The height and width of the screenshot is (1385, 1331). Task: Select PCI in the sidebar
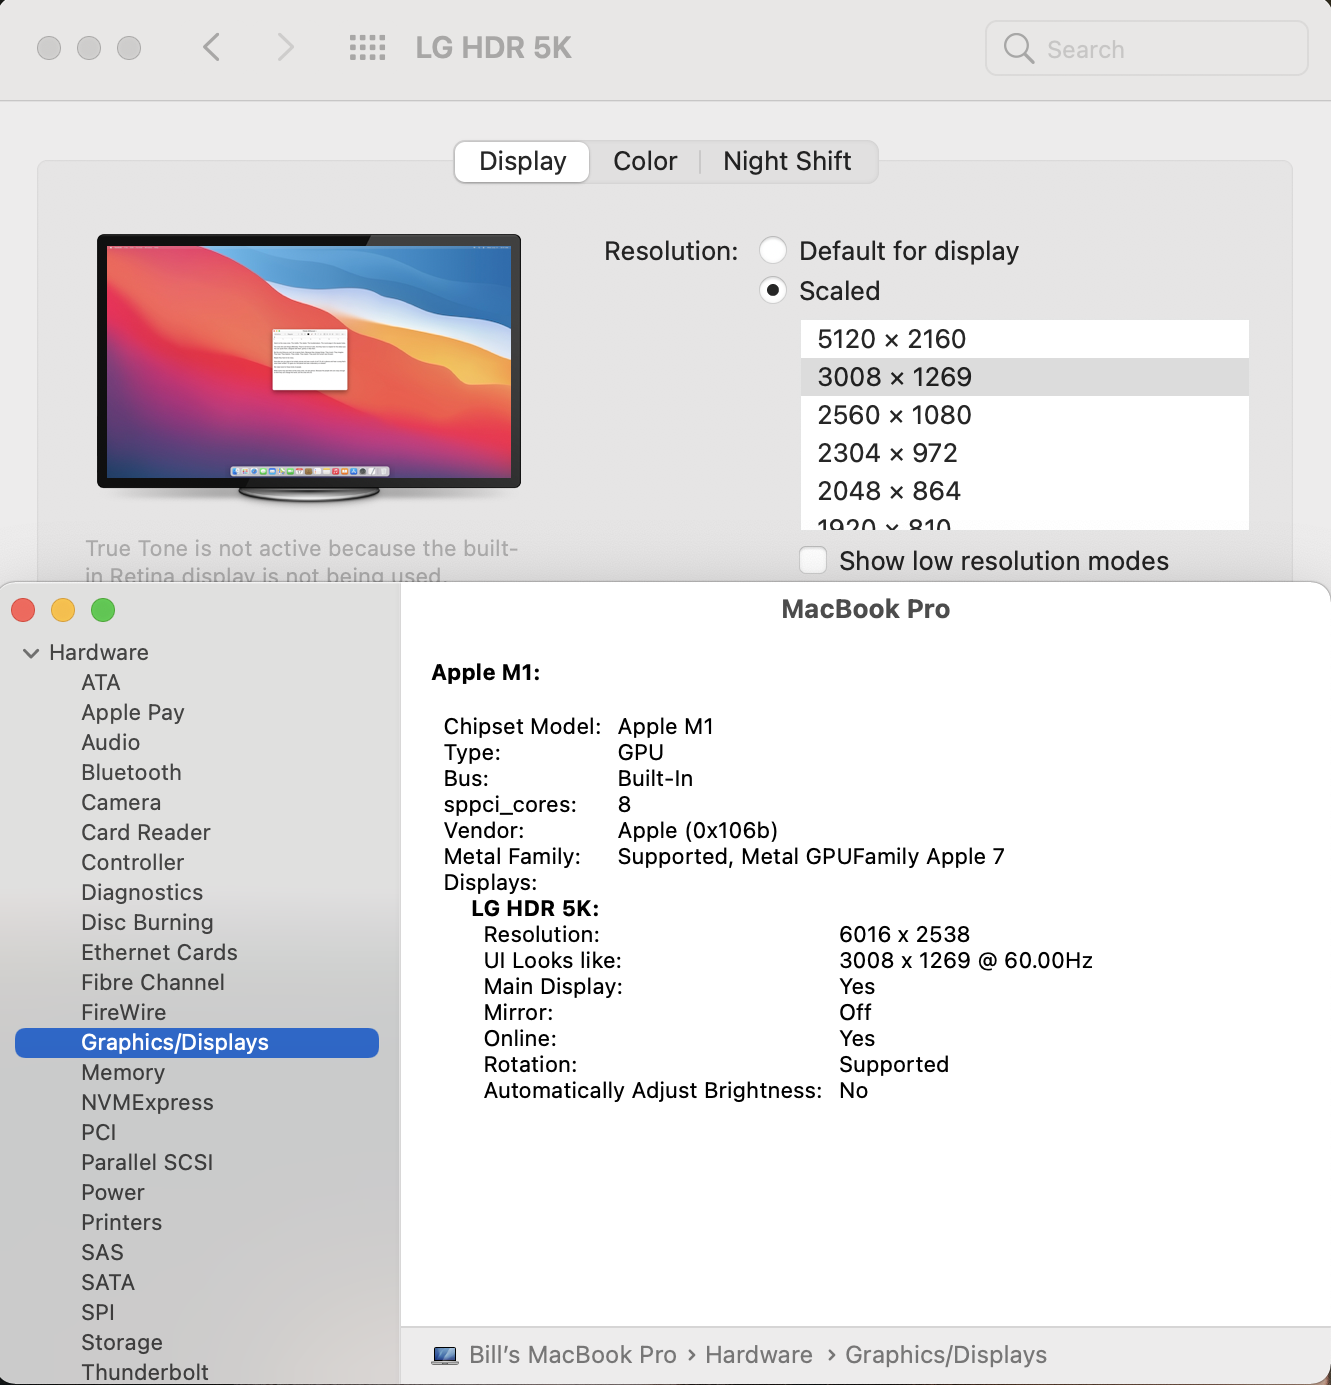(x=99, y=1132)
